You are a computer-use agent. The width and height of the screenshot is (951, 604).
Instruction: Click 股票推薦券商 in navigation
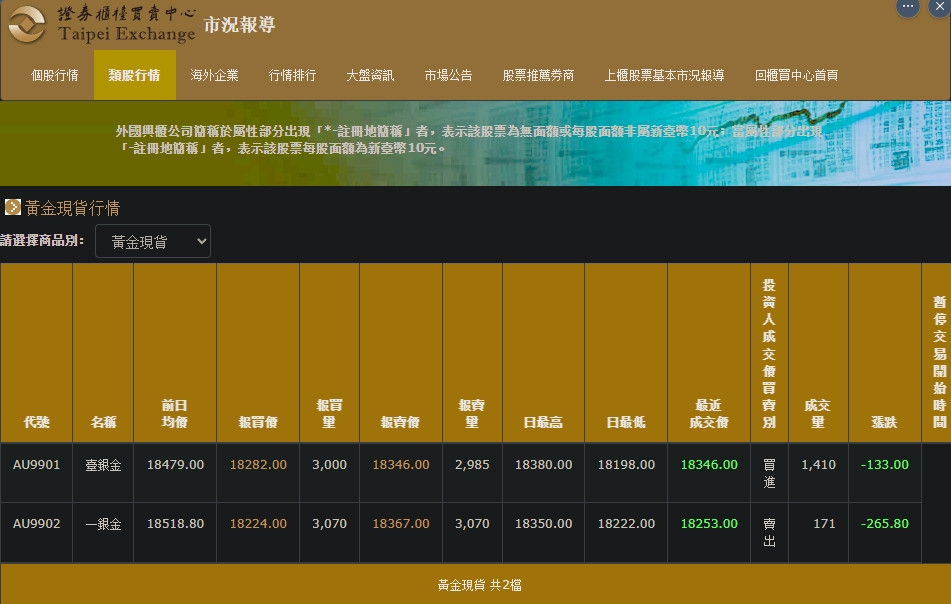pos(538,75)
